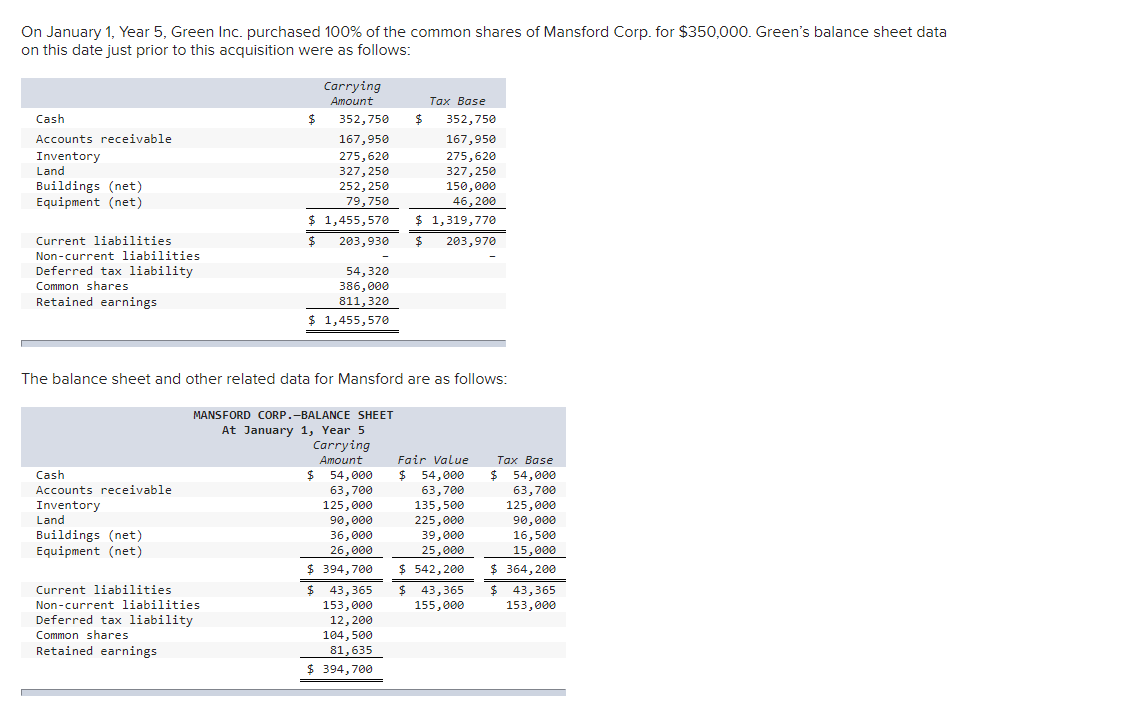Click Green's Equipment carrying amount 79,750
1139x706 pixels.
click(x=367, y=201)
